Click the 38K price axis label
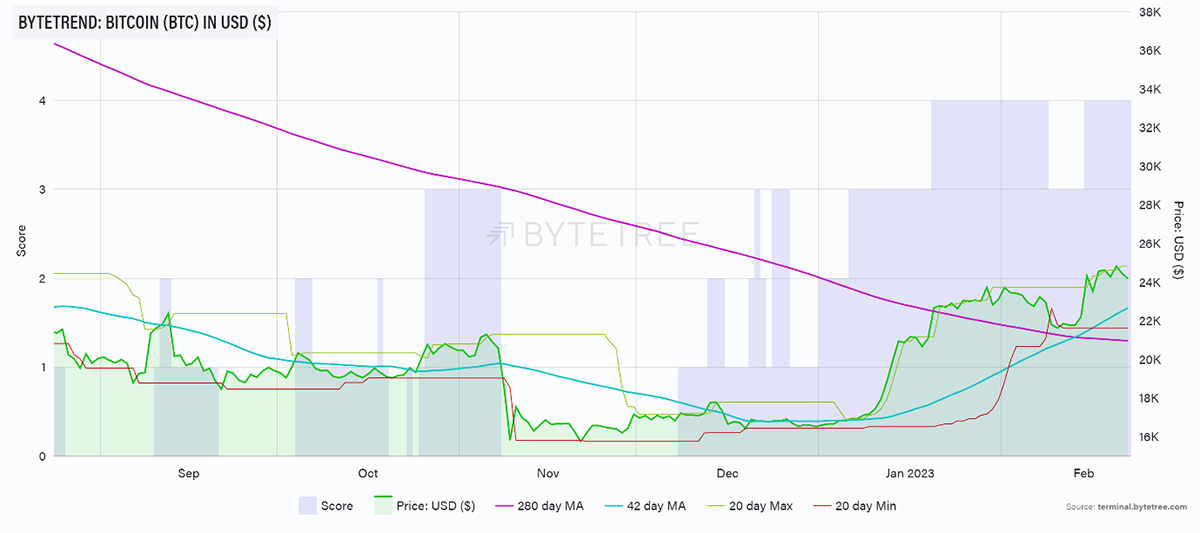 pyautogui.click(x=1150, y=12)
